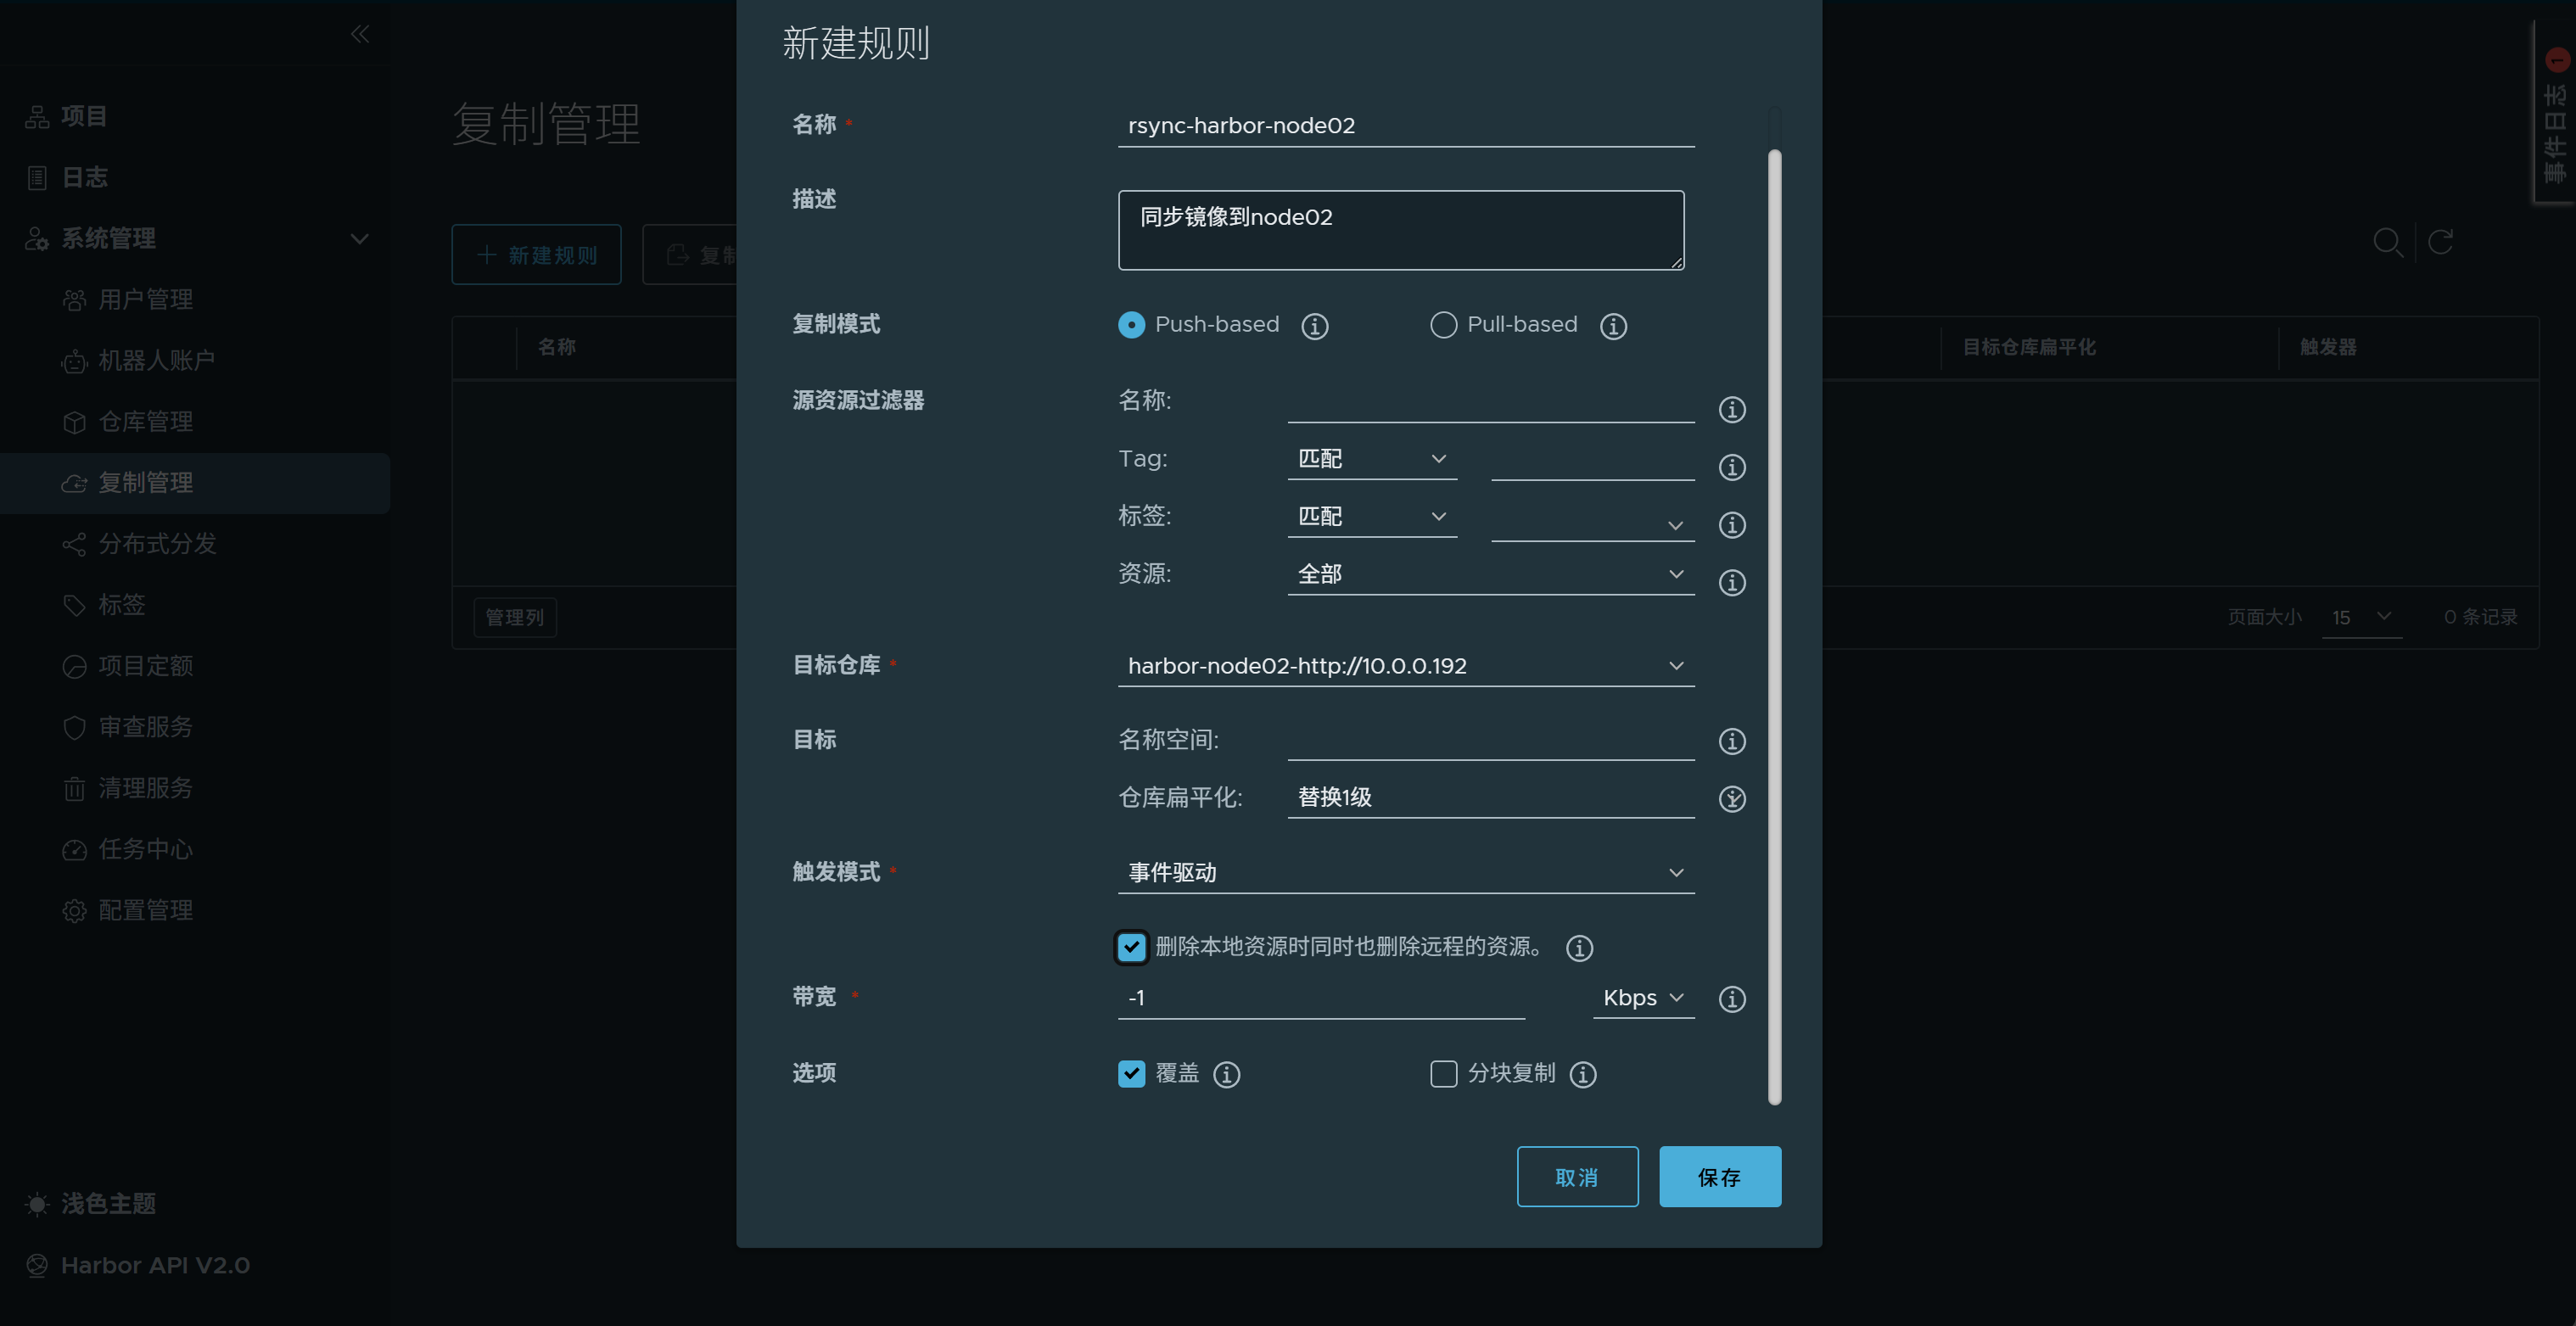Image resolution: width=2576 pixels, height=1326 pixels.
Task: Click info icon for 仓库扁平化 field
Action: tap(1731, 798)
